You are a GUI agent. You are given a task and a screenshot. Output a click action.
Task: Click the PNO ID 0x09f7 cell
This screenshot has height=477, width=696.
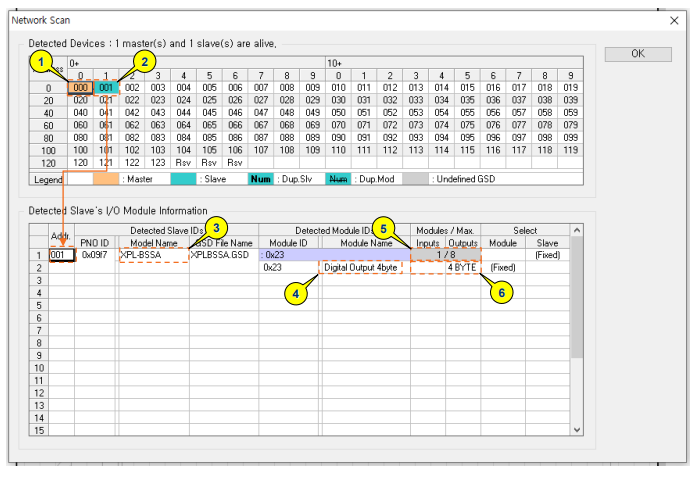click(x=97, y=255)
